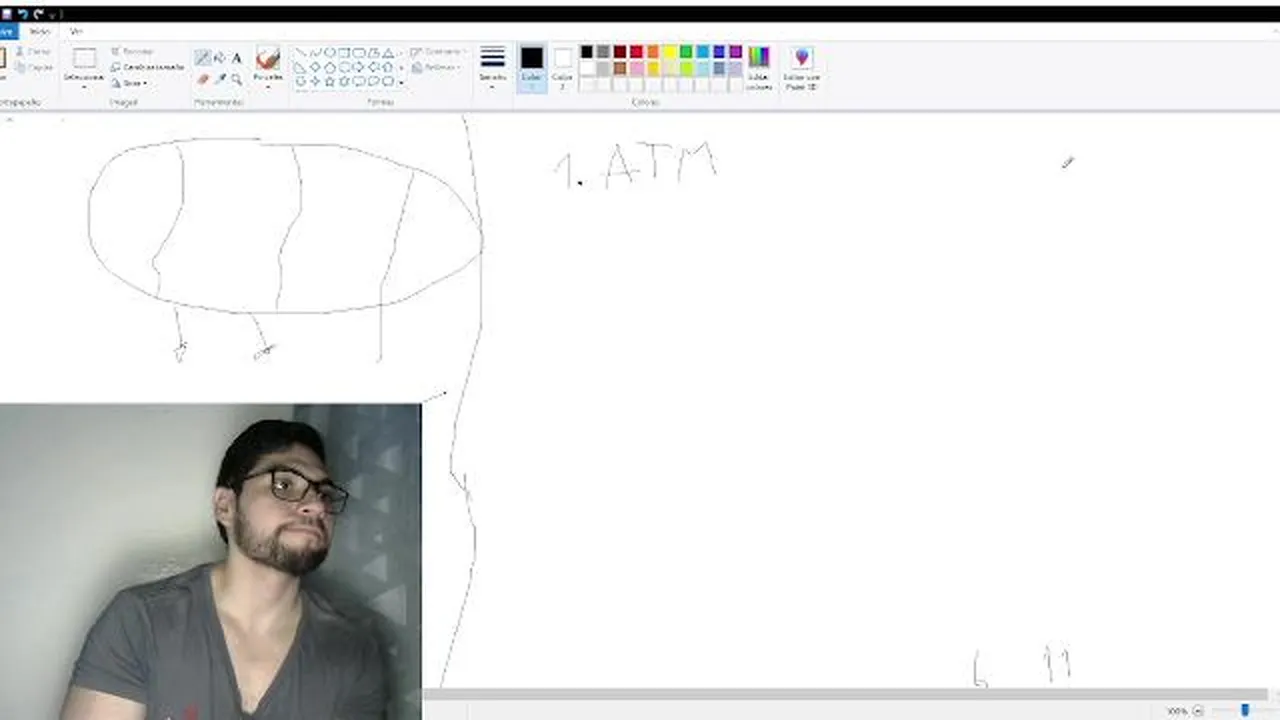Pick the Curve shape
1280x720 pixels.
coord(315,52)
